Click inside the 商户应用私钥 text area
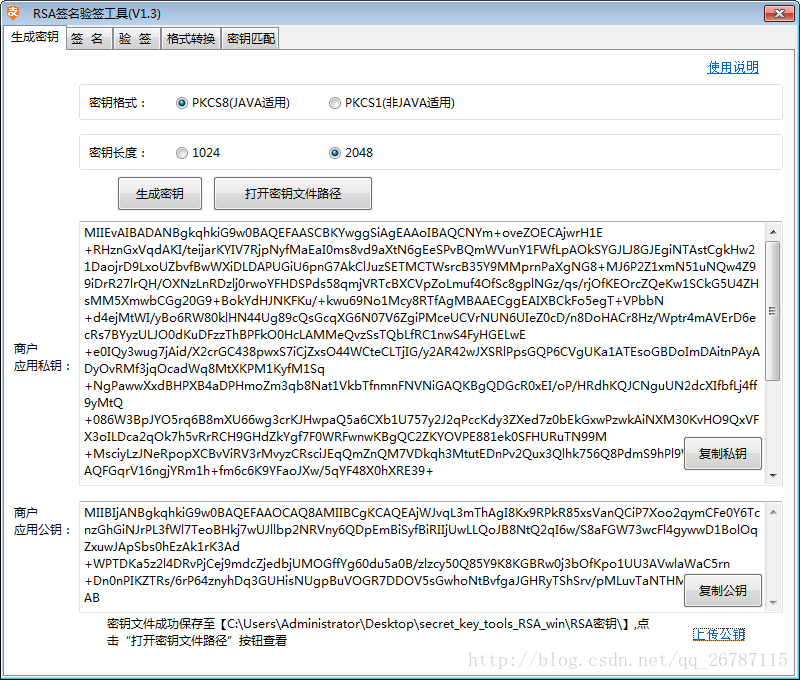 click(400, 330)
